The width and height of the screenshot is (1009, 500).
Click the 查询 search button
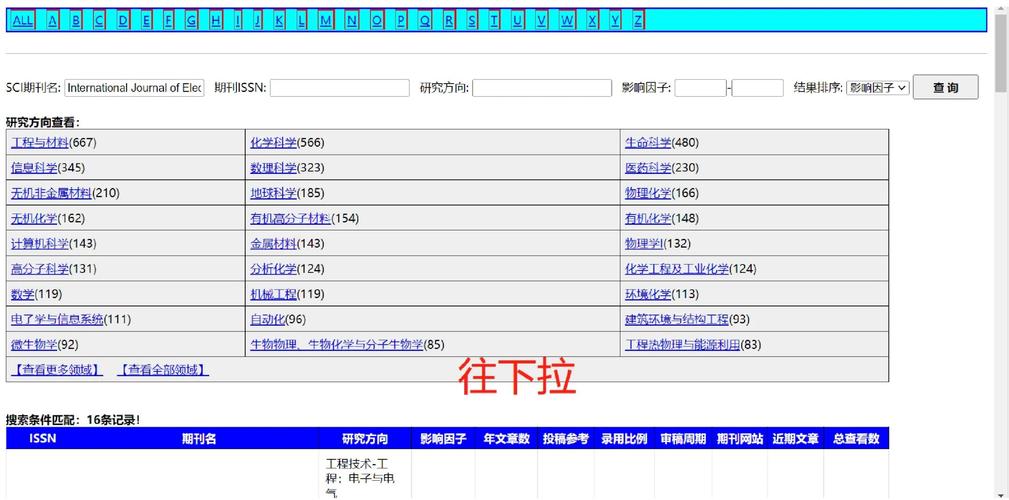(945, 88)
